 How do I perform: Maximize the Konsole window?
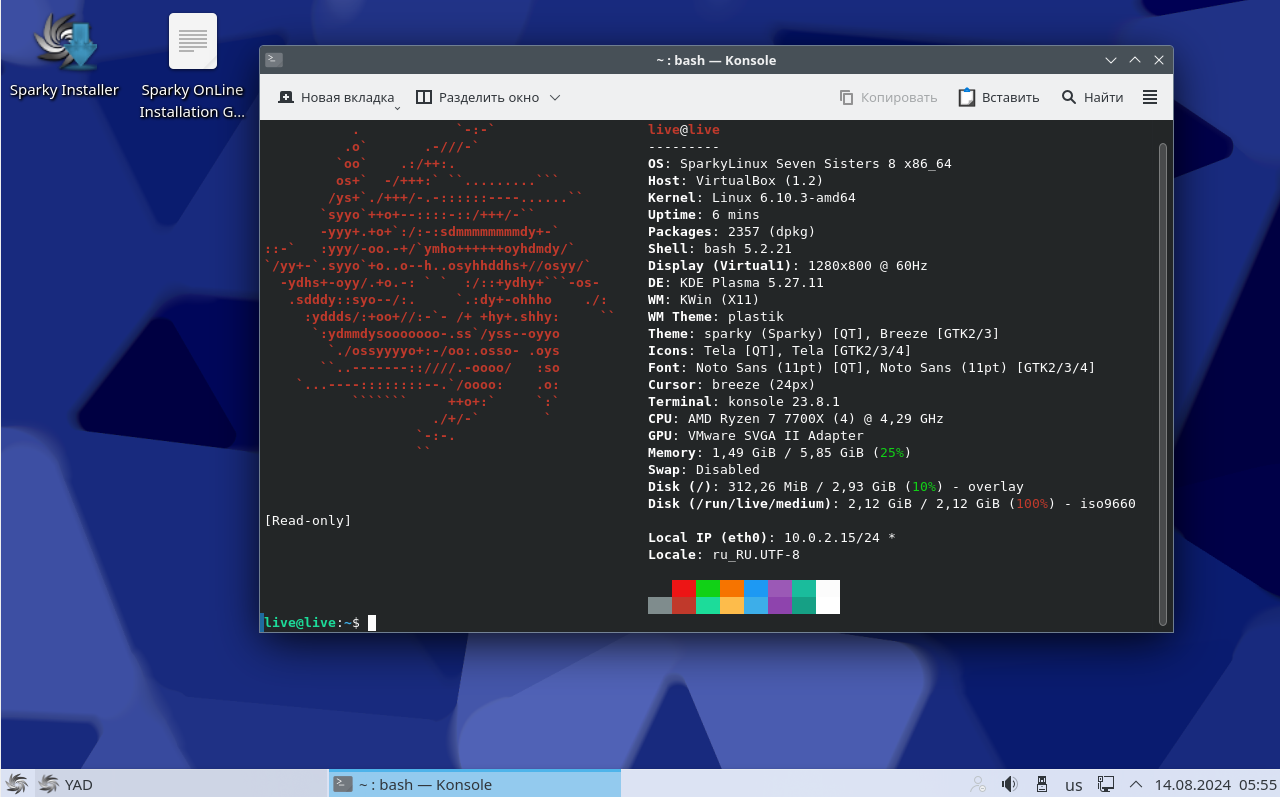(1135, 60)
